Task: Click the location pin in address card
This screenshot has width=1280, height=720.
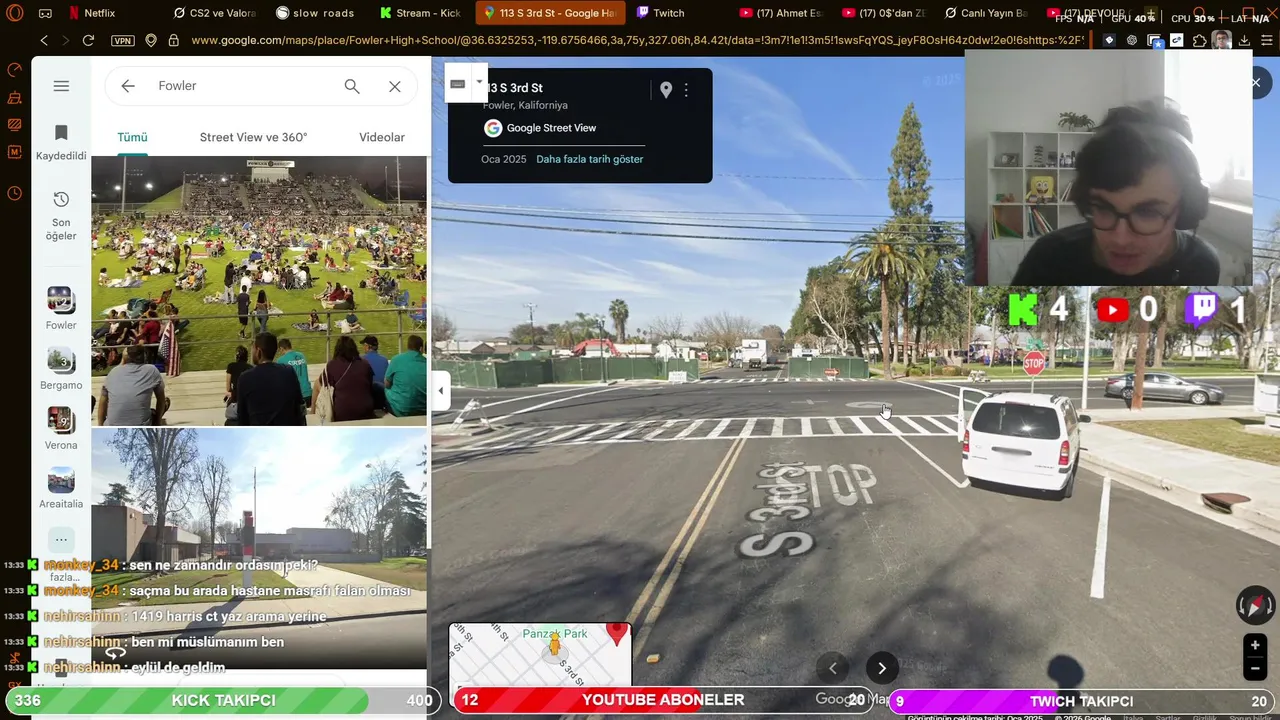Action: pyautogui.click(x=666, y=90)
